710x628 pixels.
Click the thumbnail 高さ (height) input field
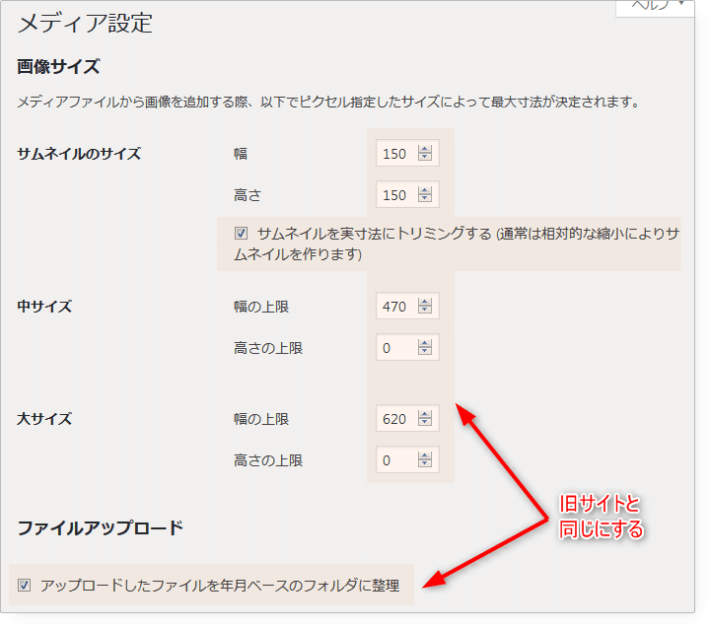pos(396,194)
